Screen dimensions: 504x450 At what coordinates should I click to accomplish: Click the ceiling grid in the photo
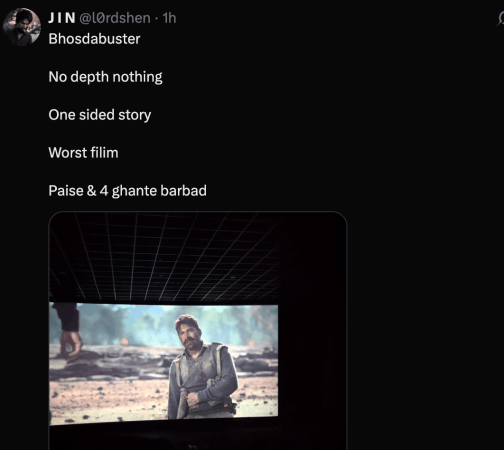click(x=163, y=257)
